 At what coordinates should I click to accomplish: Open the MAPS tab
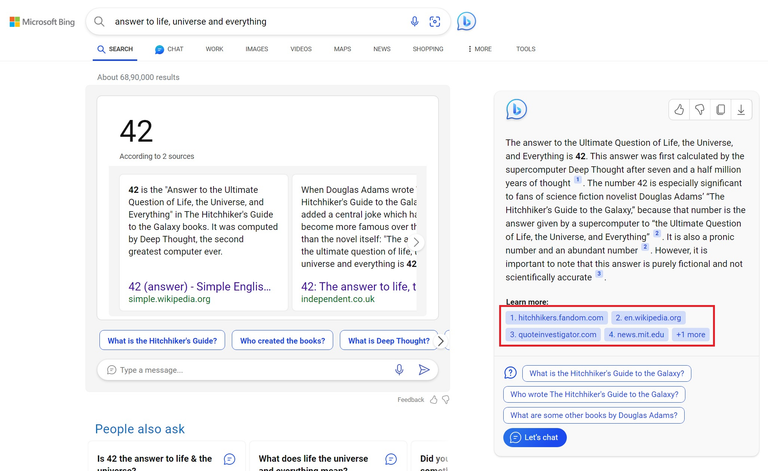pyautogui.click(x=342, y=49)
